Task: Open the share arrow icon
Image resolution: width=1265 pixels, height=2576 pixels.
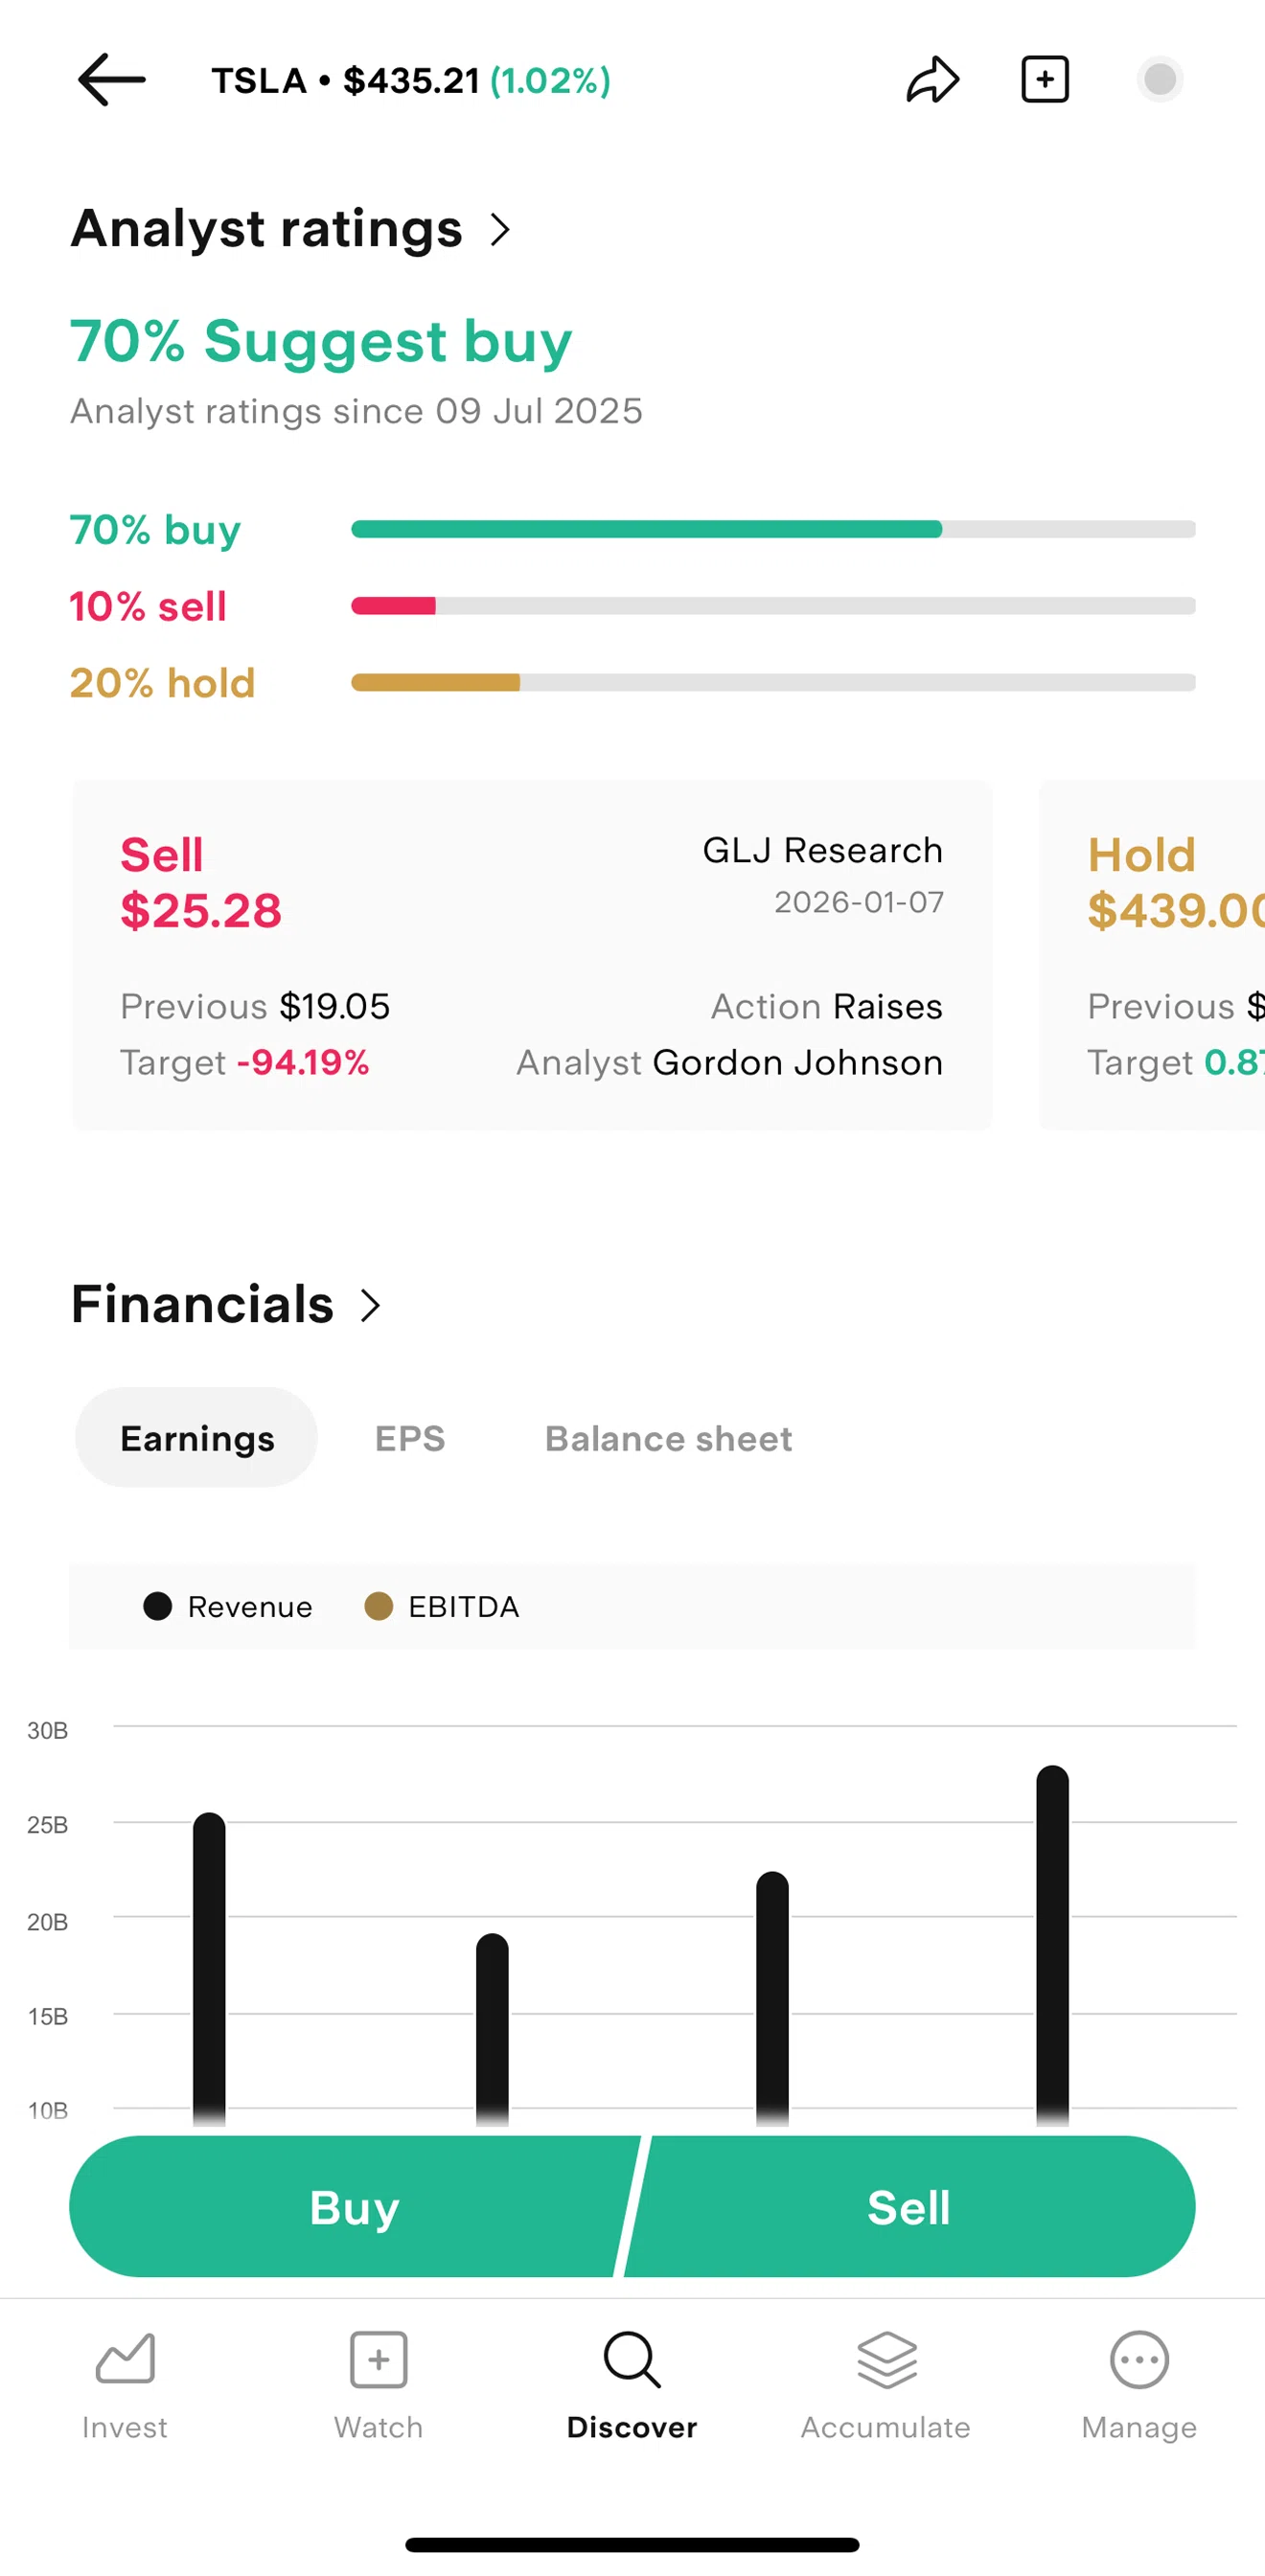Action: [932, 80]
